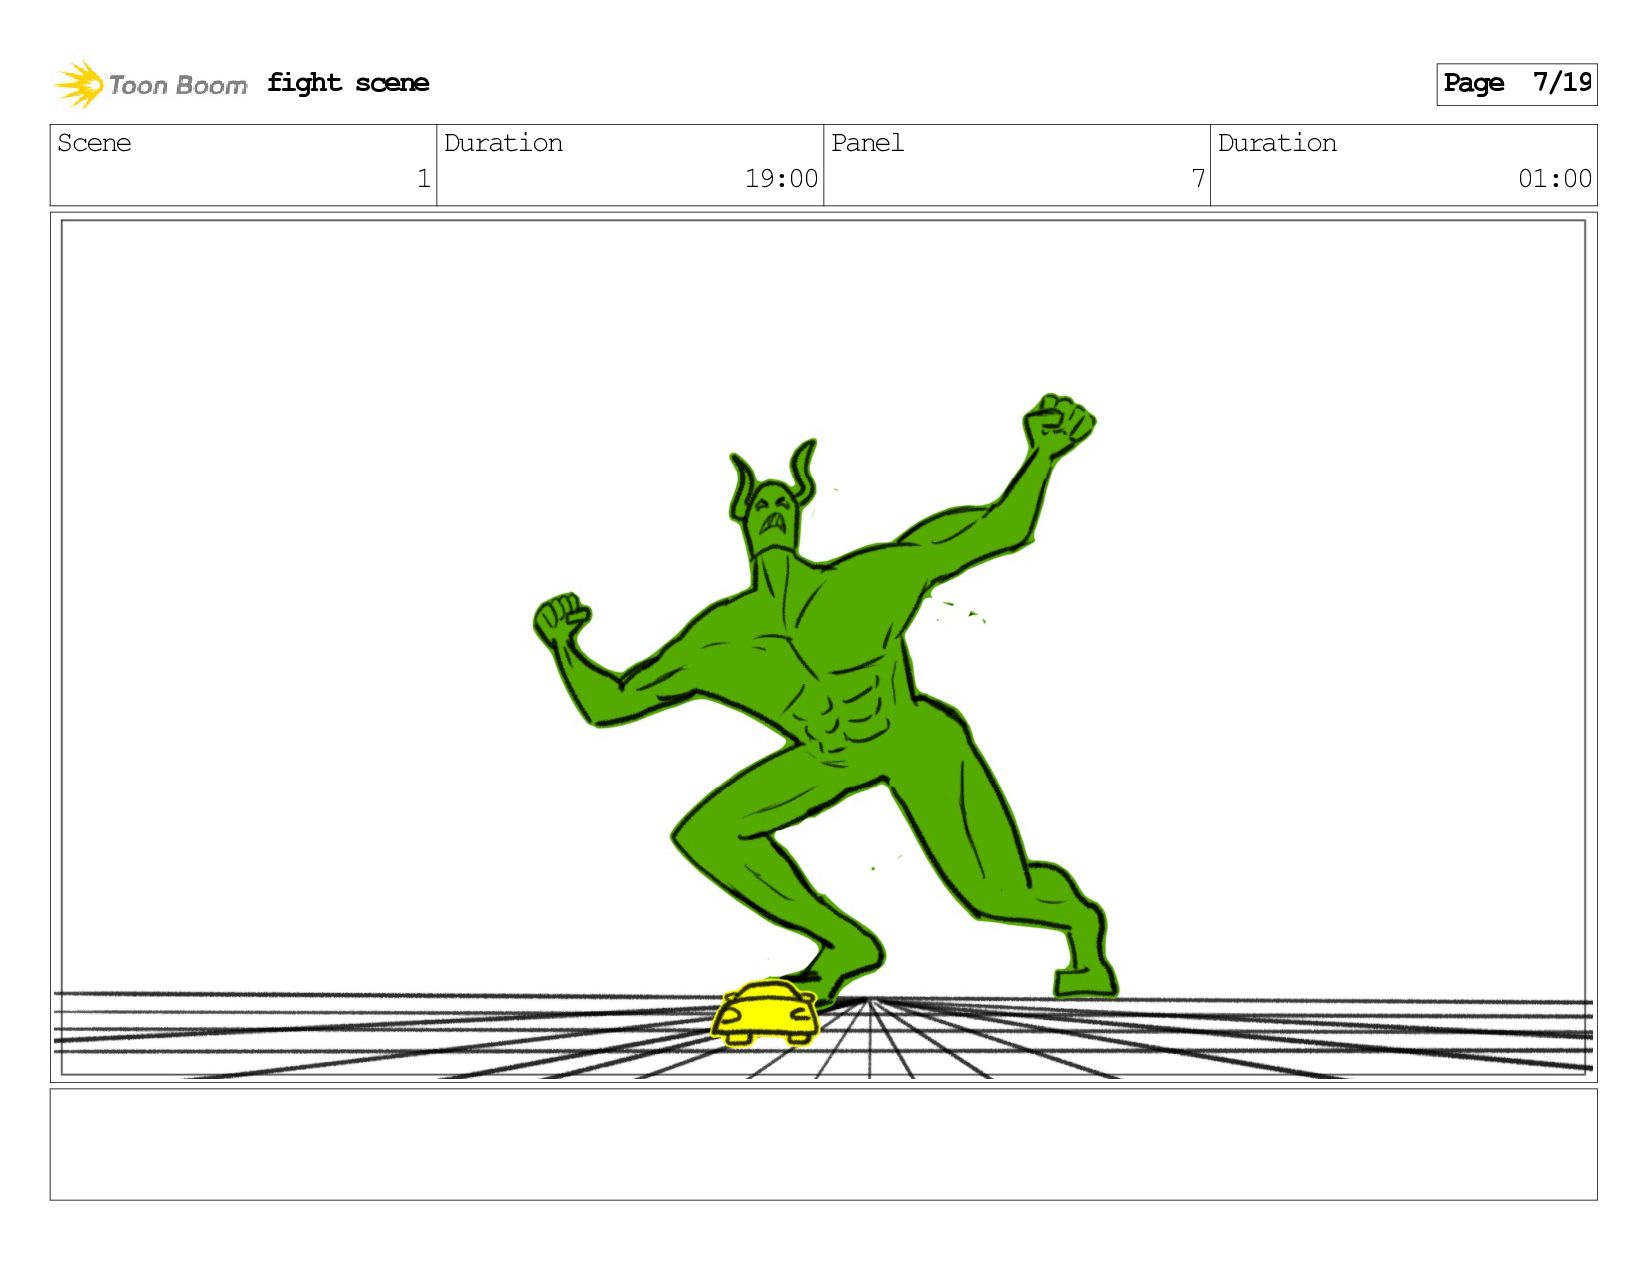The width and height of the screenshot is (1650, 1275).
Task: Select panel number value '7'
Action: pyautogui.click(x=1198, y=179)
